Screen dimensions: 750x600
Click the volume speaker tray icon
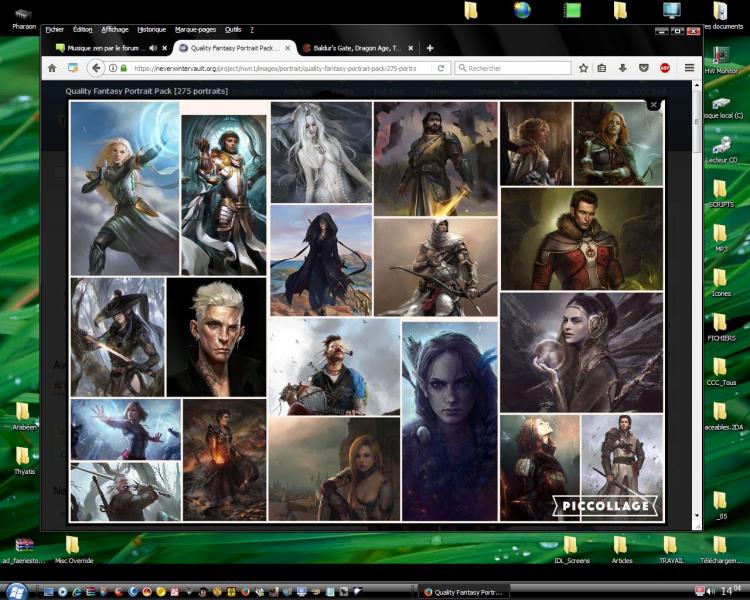(x=711, y=591)
